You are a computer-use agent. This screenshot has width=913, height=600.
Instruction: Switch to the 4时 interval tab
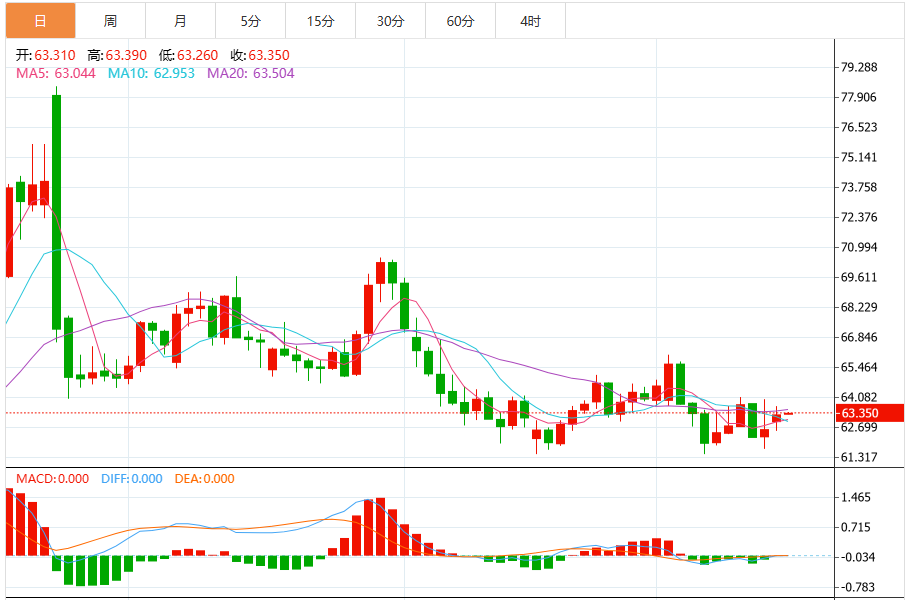click(530, 21)
